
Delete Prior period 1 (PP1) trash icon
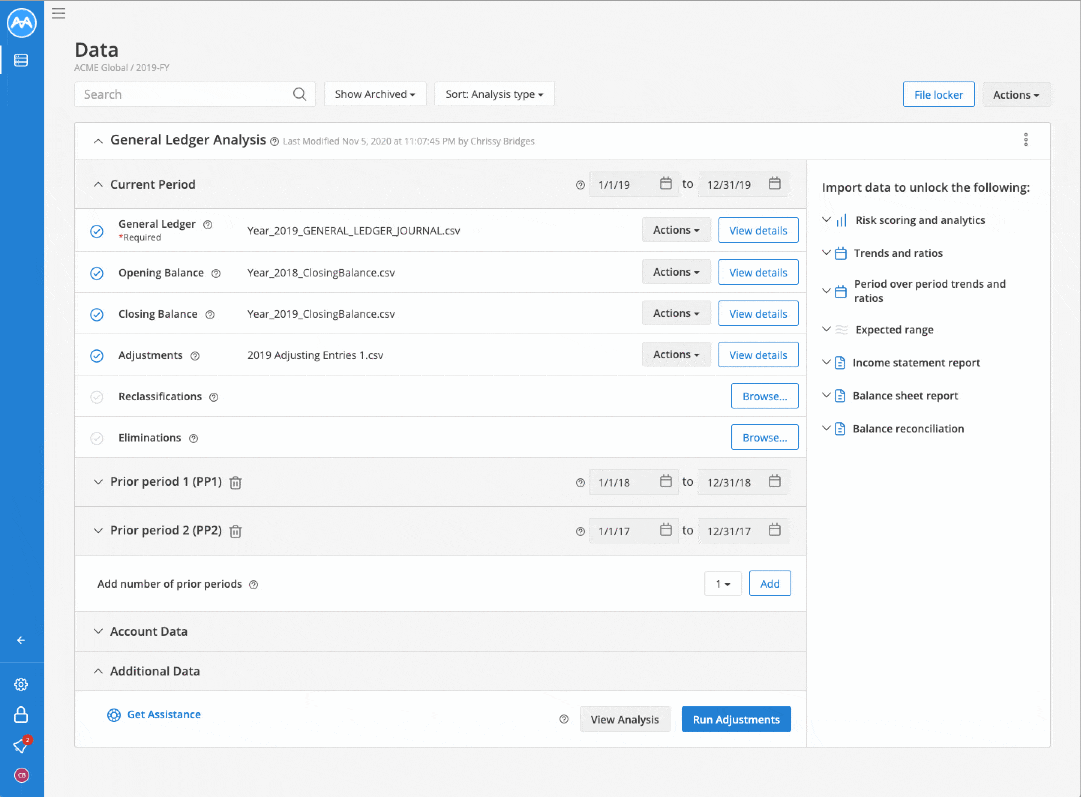[x=235, y=483]
